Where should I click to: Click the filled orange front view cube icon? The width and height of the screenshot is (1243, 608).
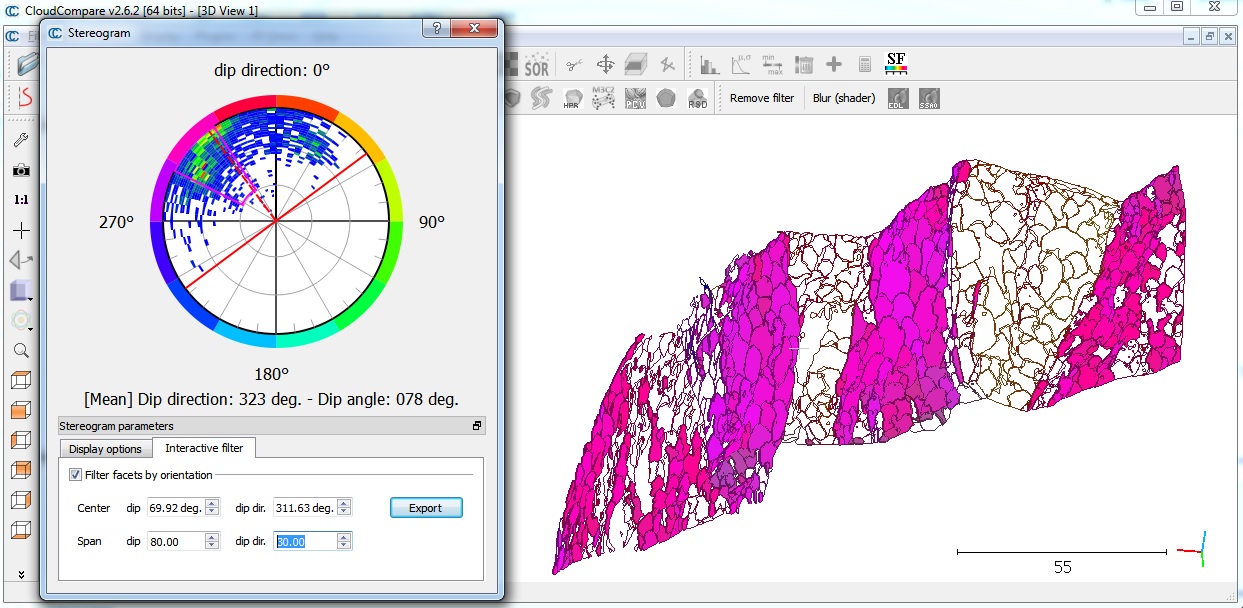pos(21,410)
